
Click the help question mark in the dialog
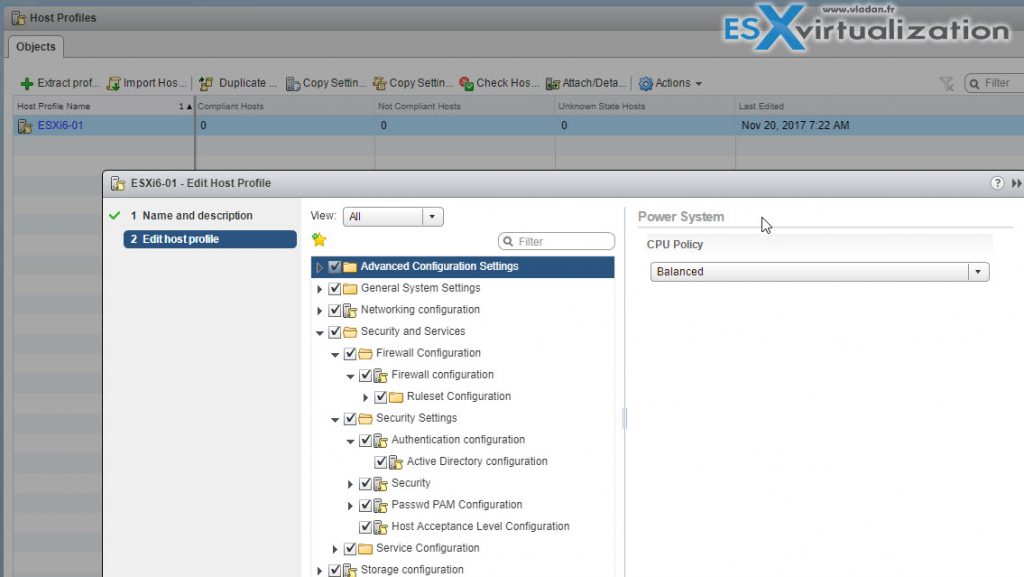coord(997,183)
